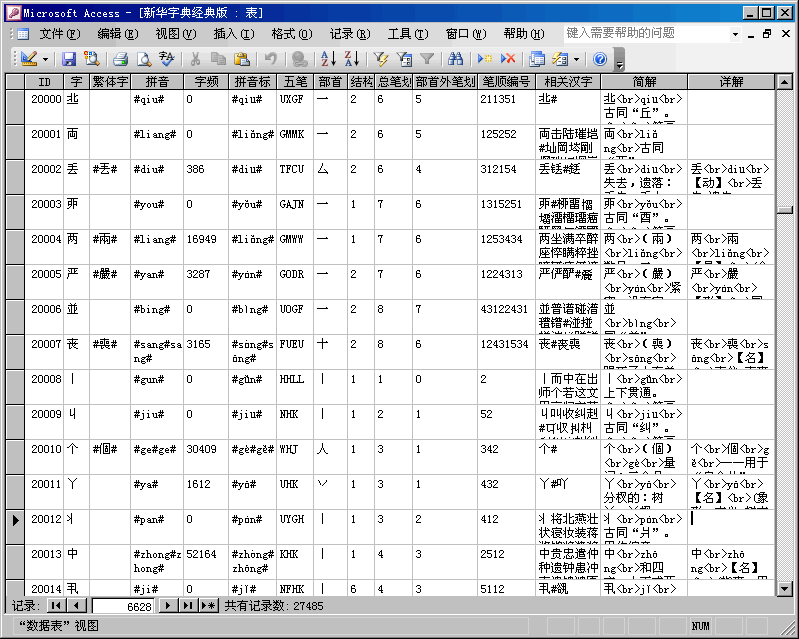This screenshot has width=799, height=639.
Task: Expand the New Object dropdown arrow
Action: click(x=576, y=60)
